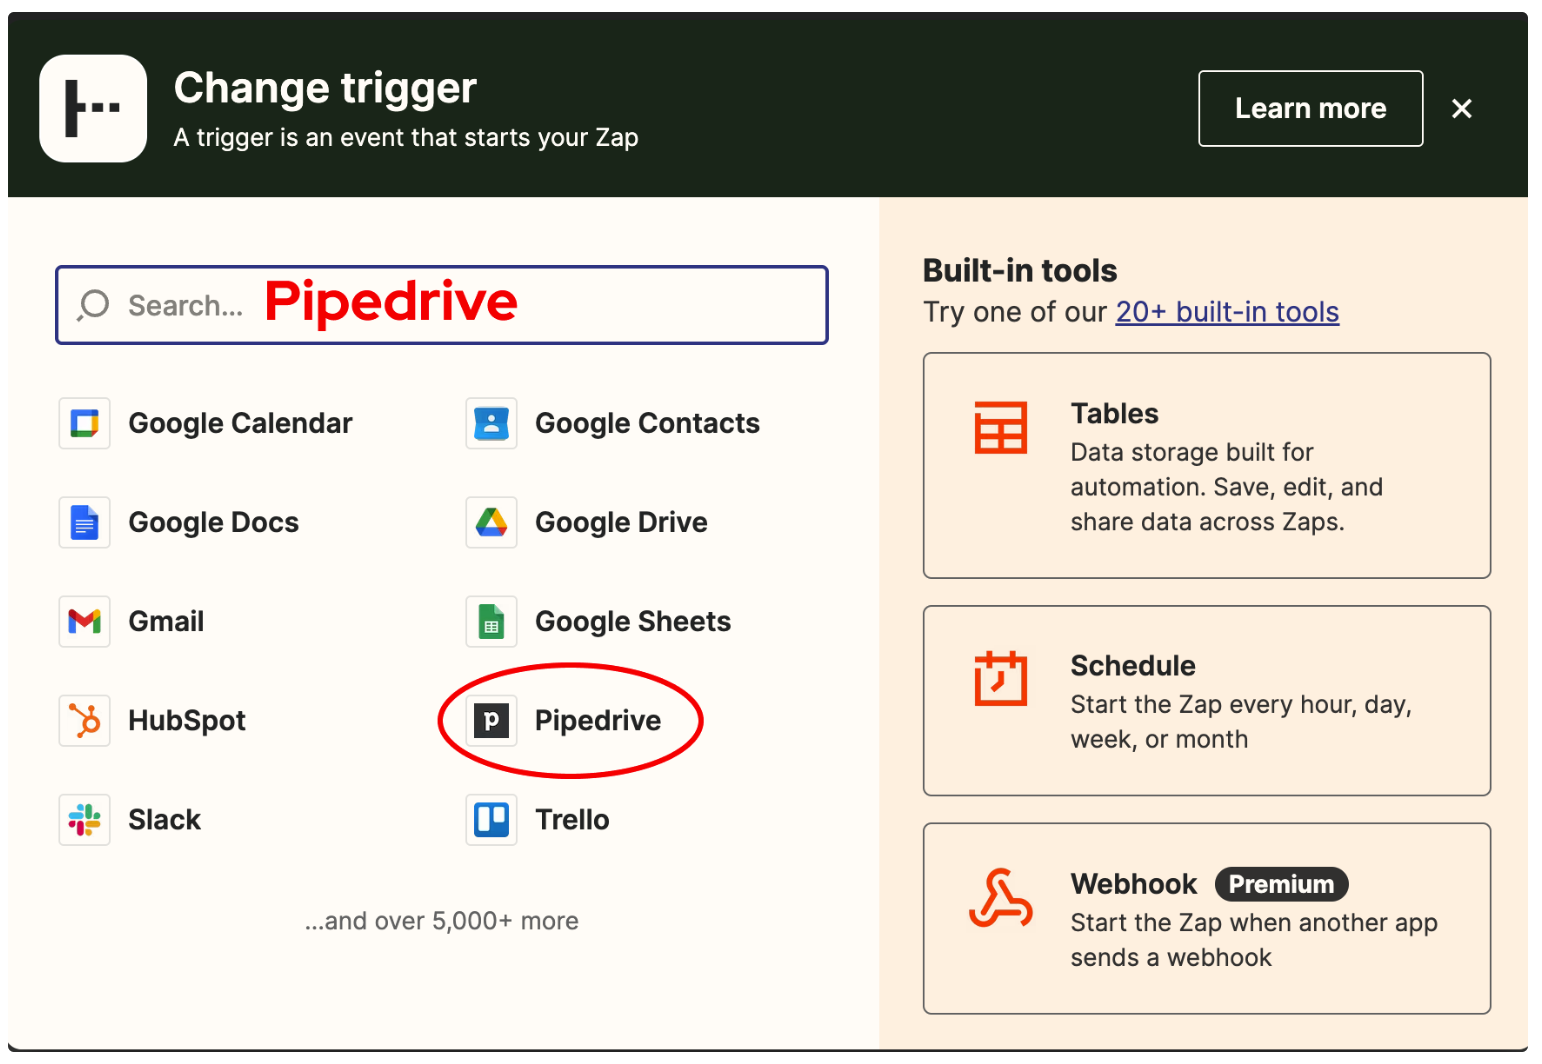Viewport: 1542px width, 1064px height.
Task: Click the 'Built-in tools' heading
Action: click(1020, 270)
